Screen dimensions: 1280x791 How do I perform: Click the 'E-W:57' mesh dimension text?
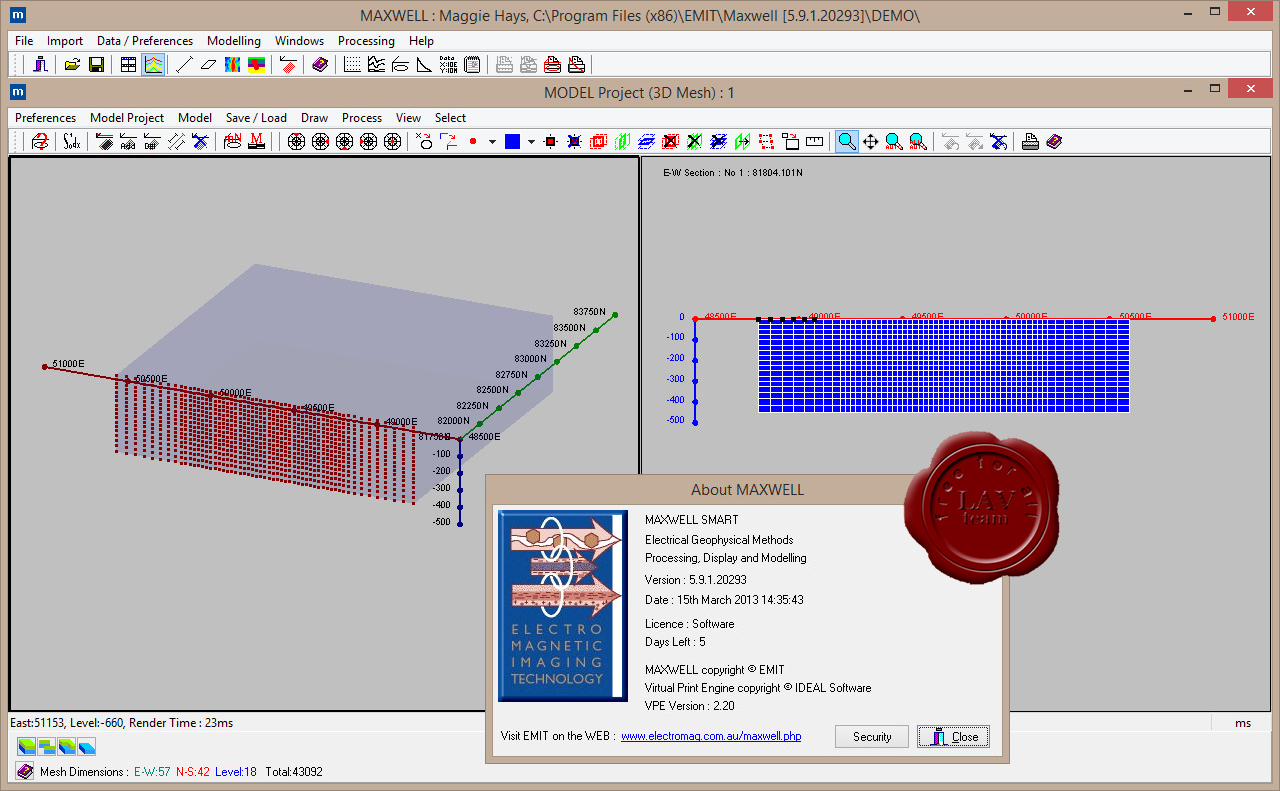(152, 772)
